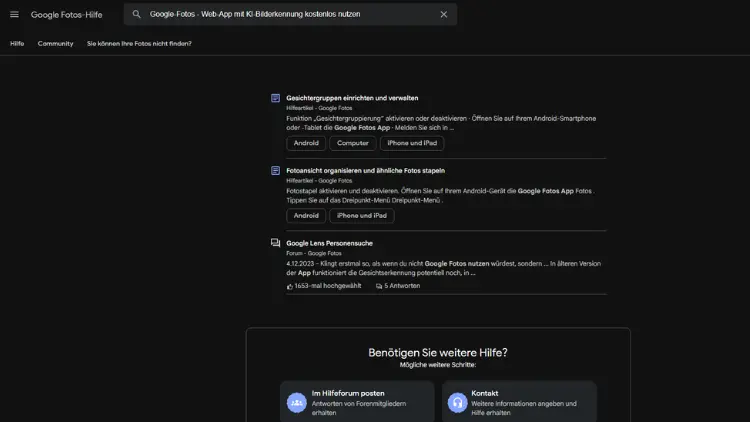Image resolution: width=750 pixels, height=422 pixels.
Task: Select Computer chip under Gesichtergruppen article
Action: [353, 143]
